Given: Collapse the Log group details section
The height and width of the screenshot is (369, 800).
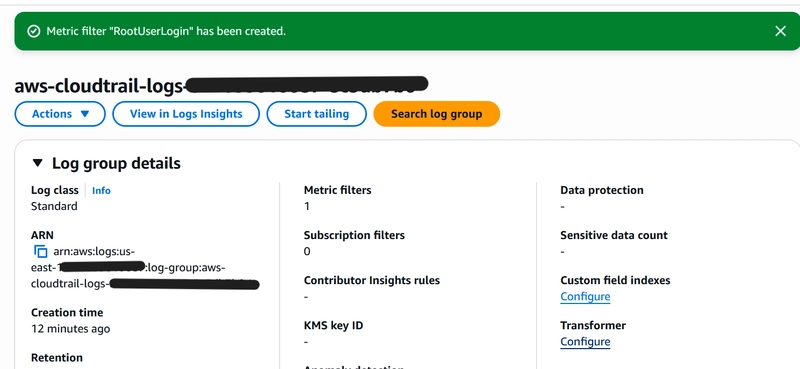Looking at the screenshot, I should coord(37,163).
